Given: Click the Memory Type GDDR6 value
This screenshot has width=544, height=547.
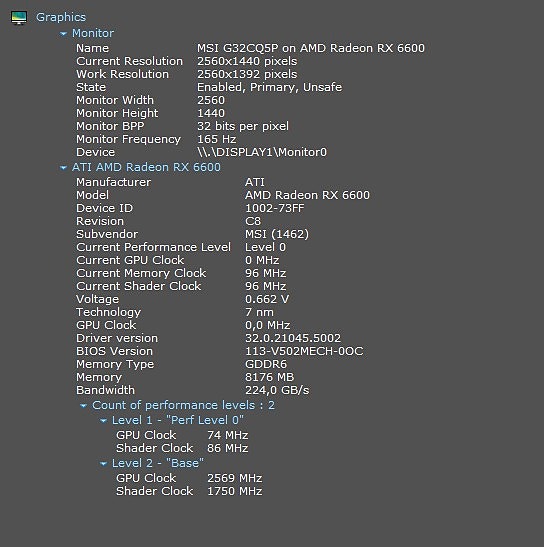Looking at the screenshot, I should tap(266, 364).
